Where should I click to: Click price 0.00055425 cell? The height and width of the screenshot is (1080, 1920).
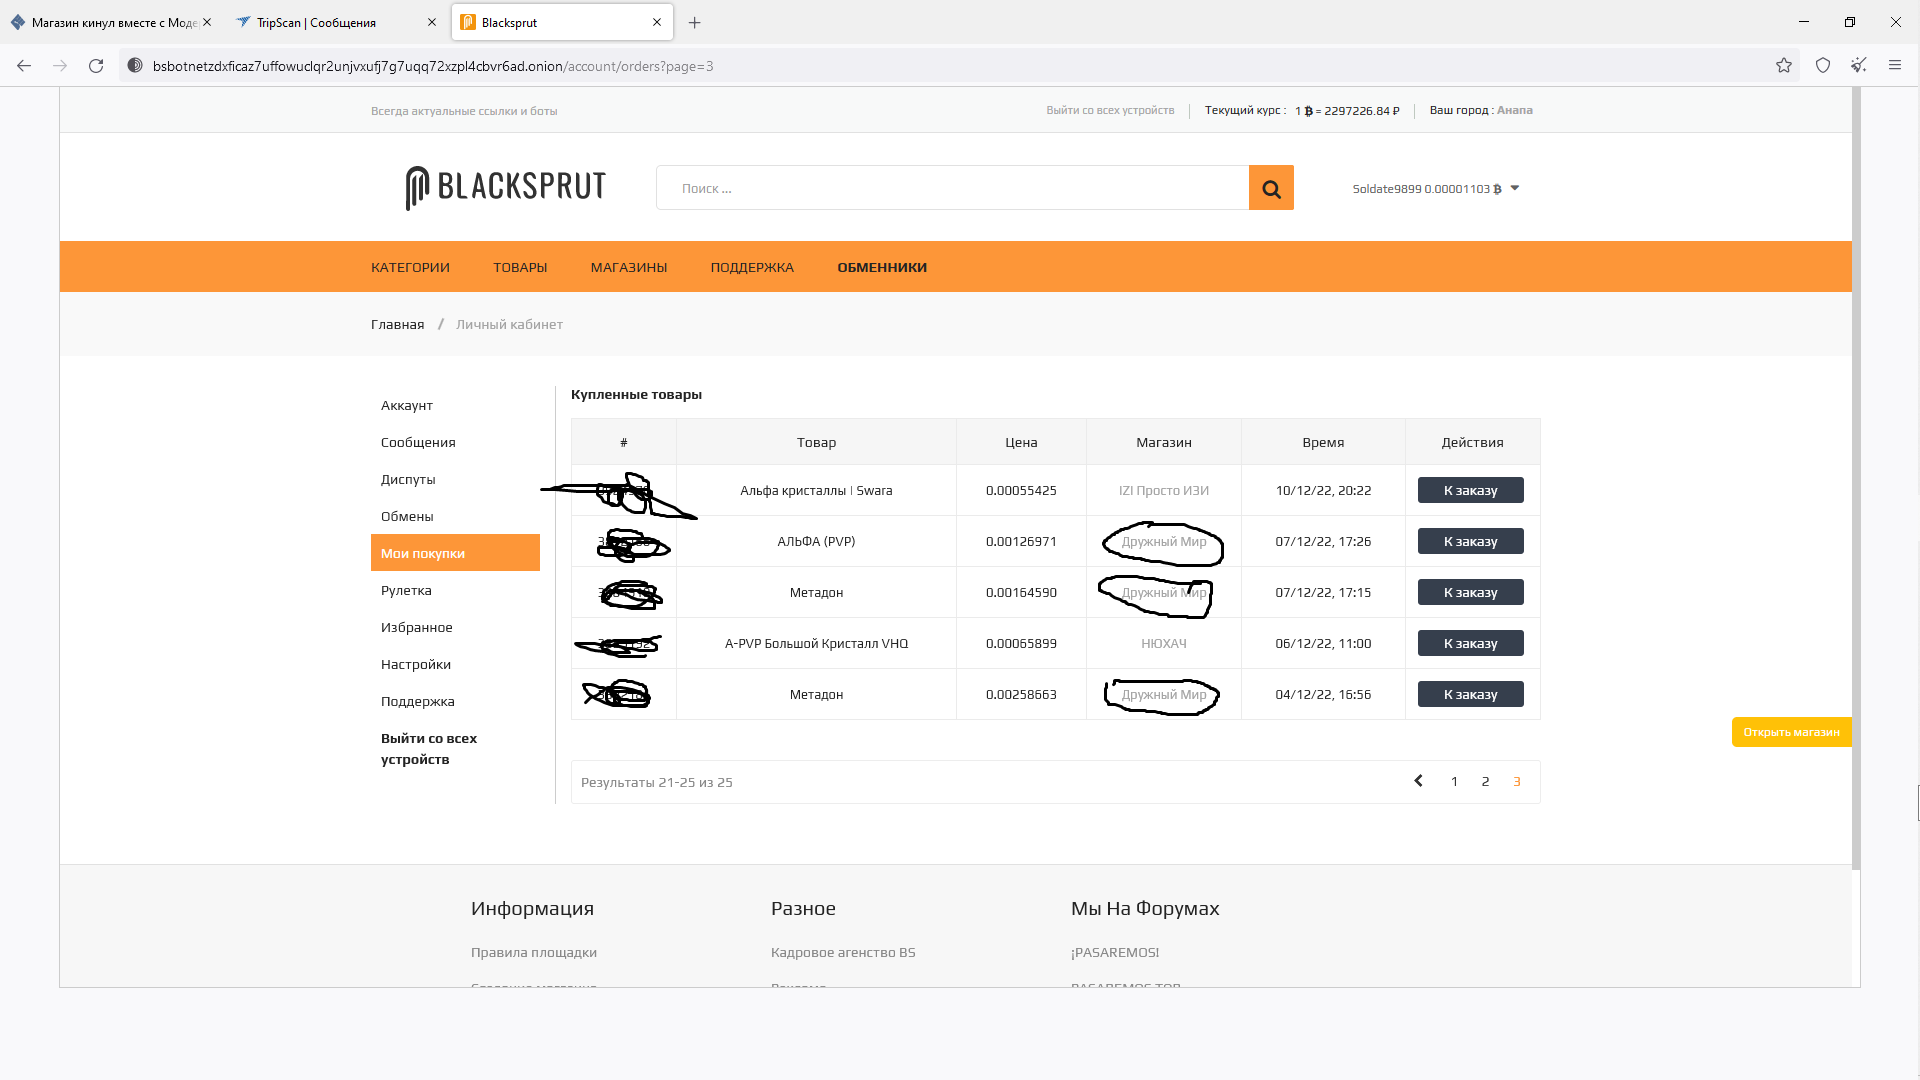pyautogui.click(x=1021, y=490)
